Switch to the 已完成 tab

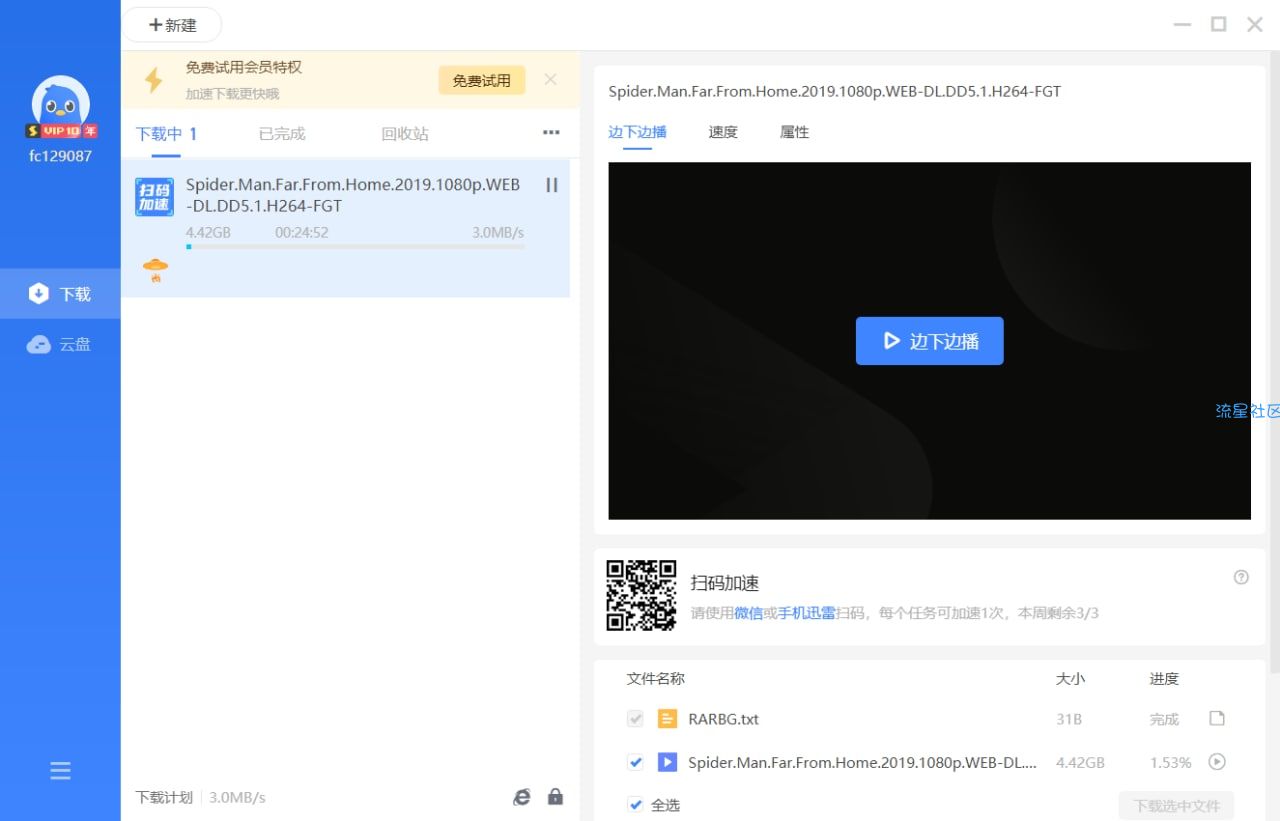(x=282, y=134)
